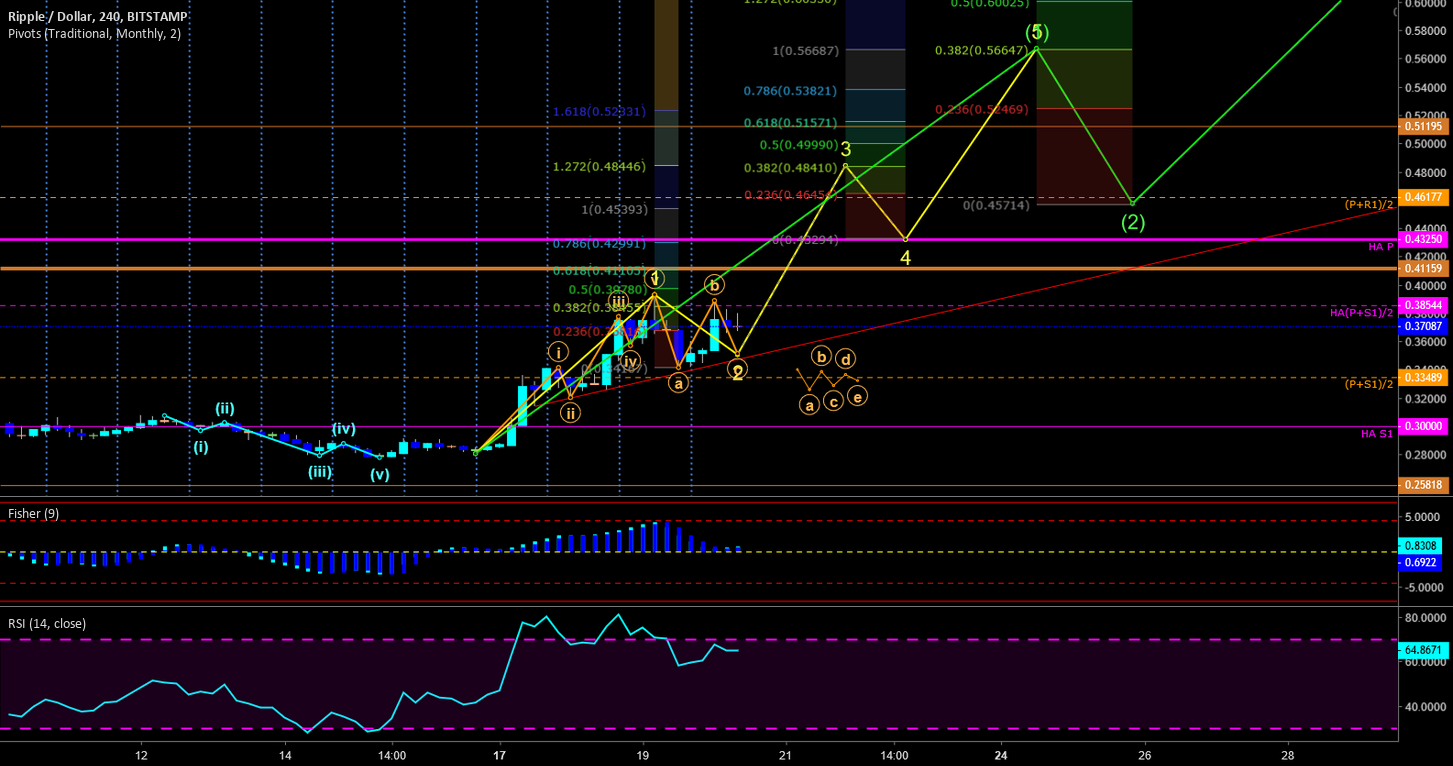
Task: Open the Ripple / Dollar symbol title
Action: pos(97,17)
